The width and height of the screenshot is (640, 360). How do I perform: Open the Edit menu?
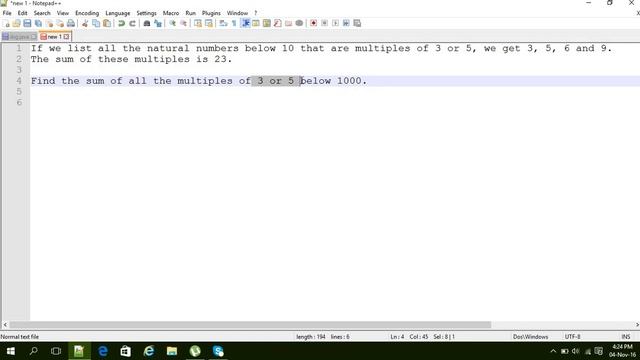22,13
